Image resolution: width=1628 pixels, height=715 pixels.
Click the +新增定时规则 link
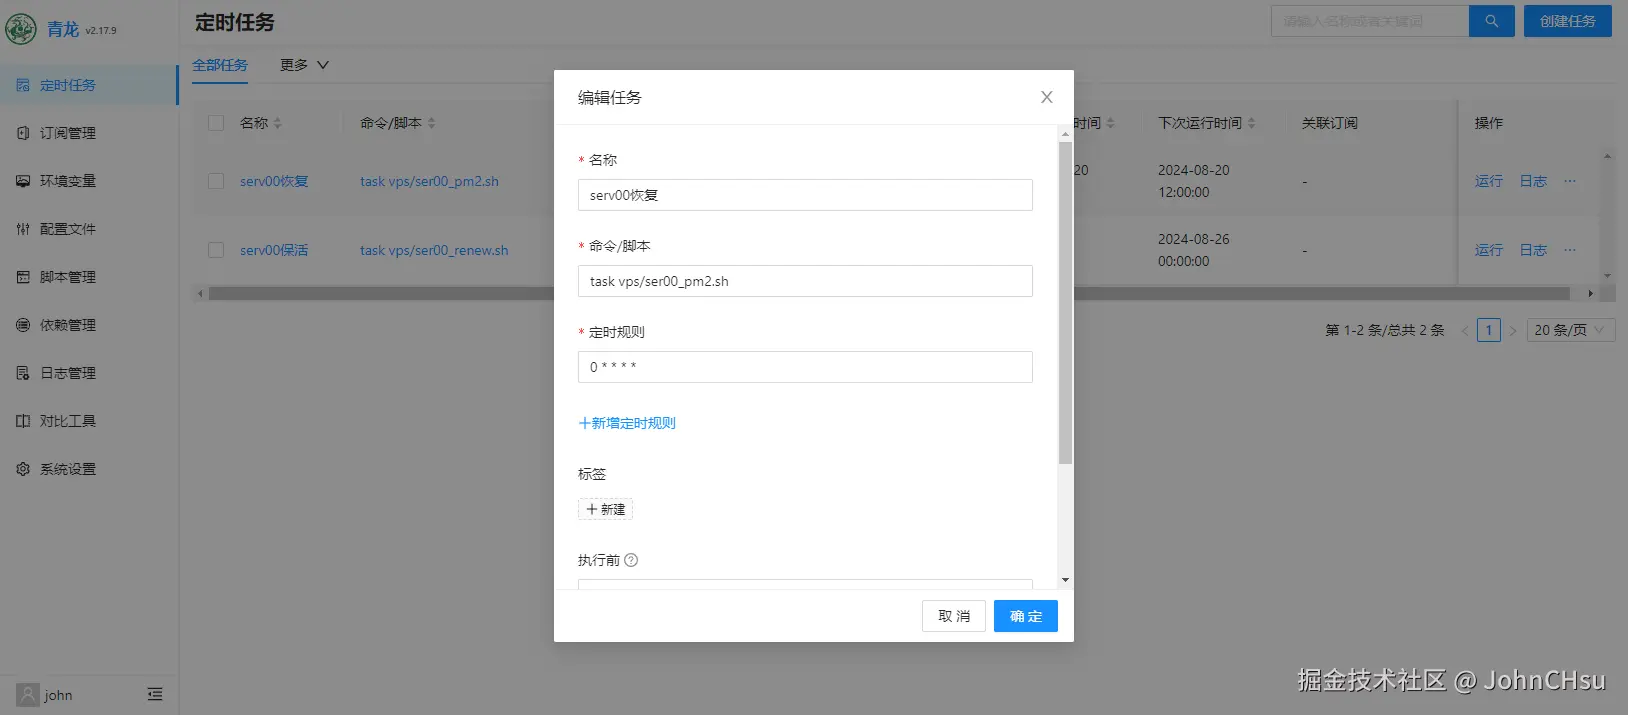[x=627, y=423]
